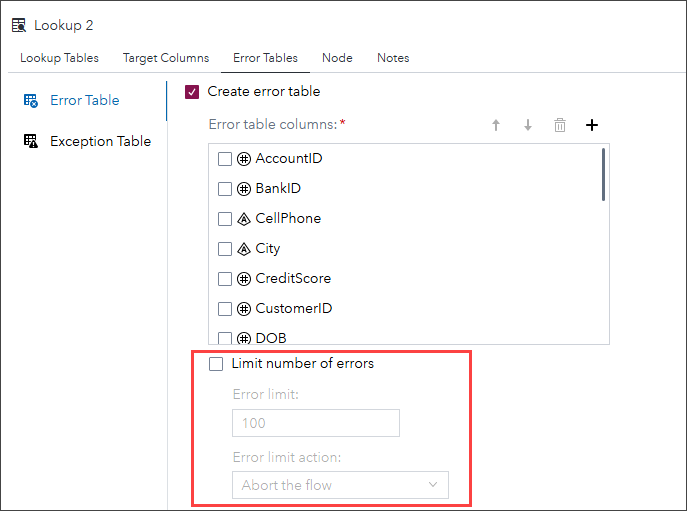The image size is (687, 511).
Task: Click the delete column trash icon
Action: coord(560,125)
